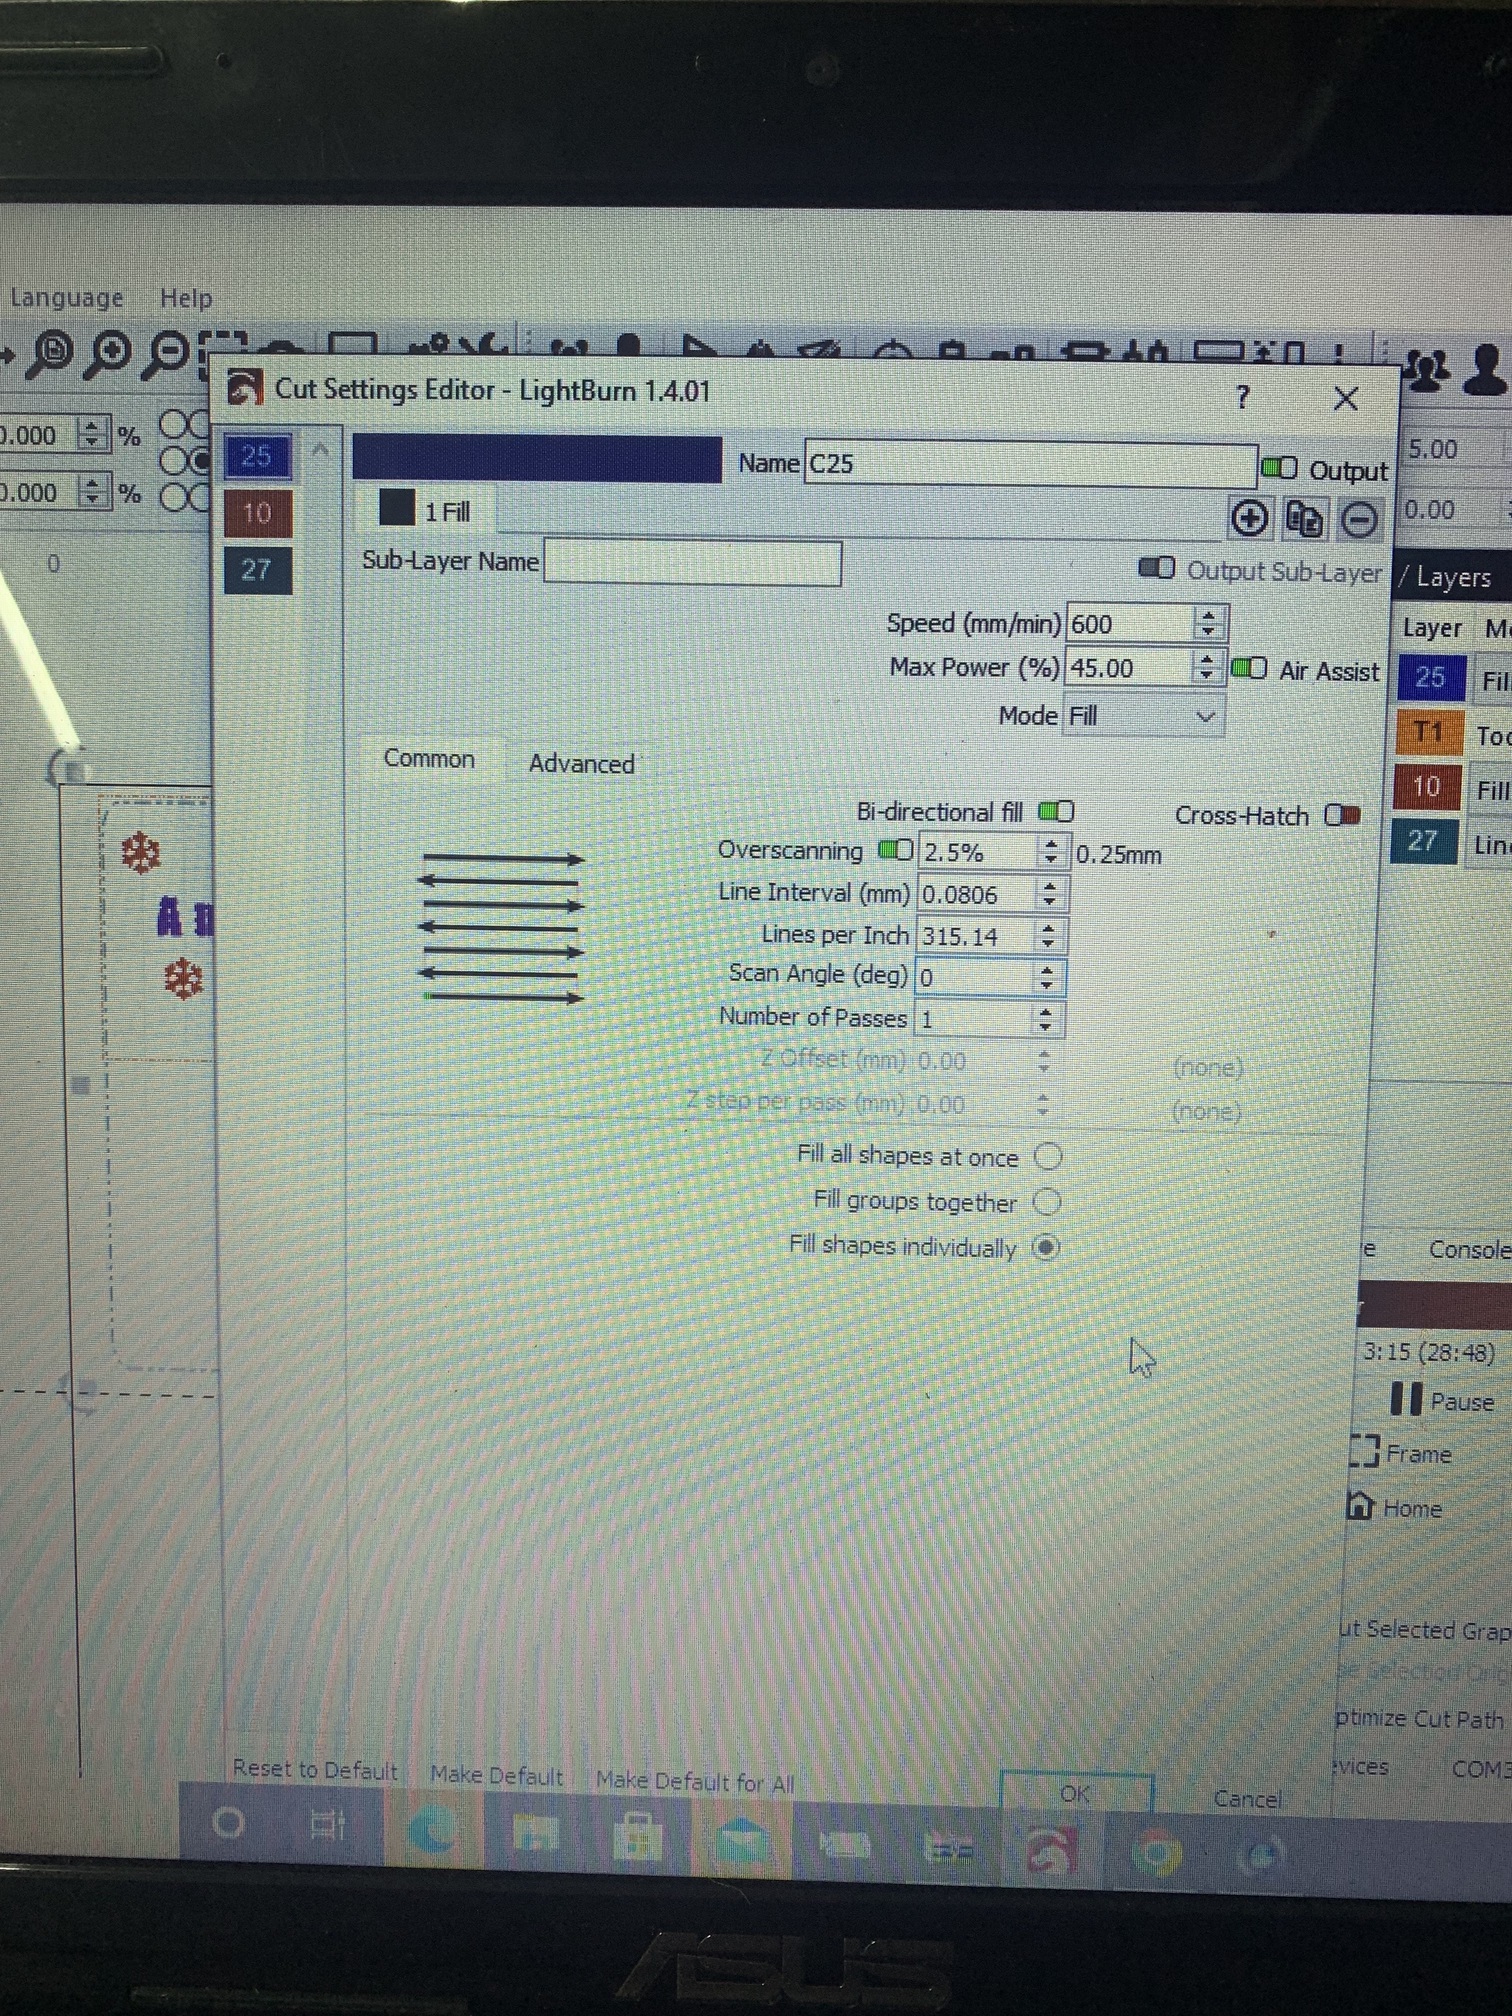Duplicate the sub-layer with the copy icon
1512x2016 pixels.
(x=1303, y=519)
